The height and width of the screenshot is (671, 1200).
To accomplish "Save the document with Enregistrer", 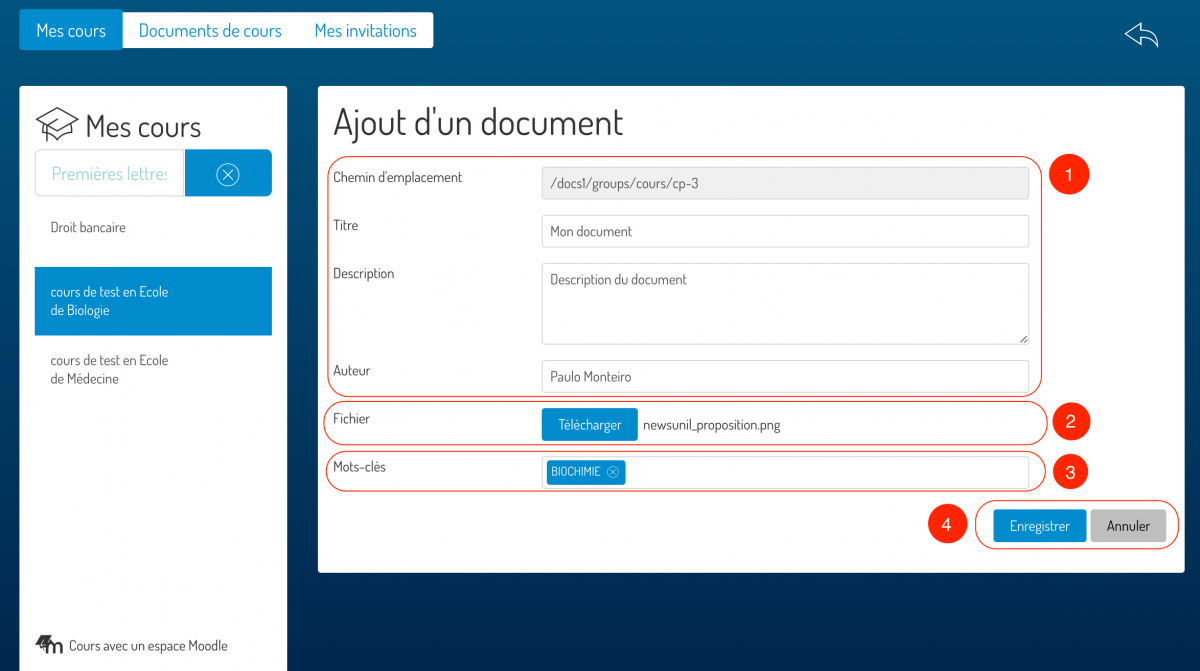I will tap(1039, 526).
